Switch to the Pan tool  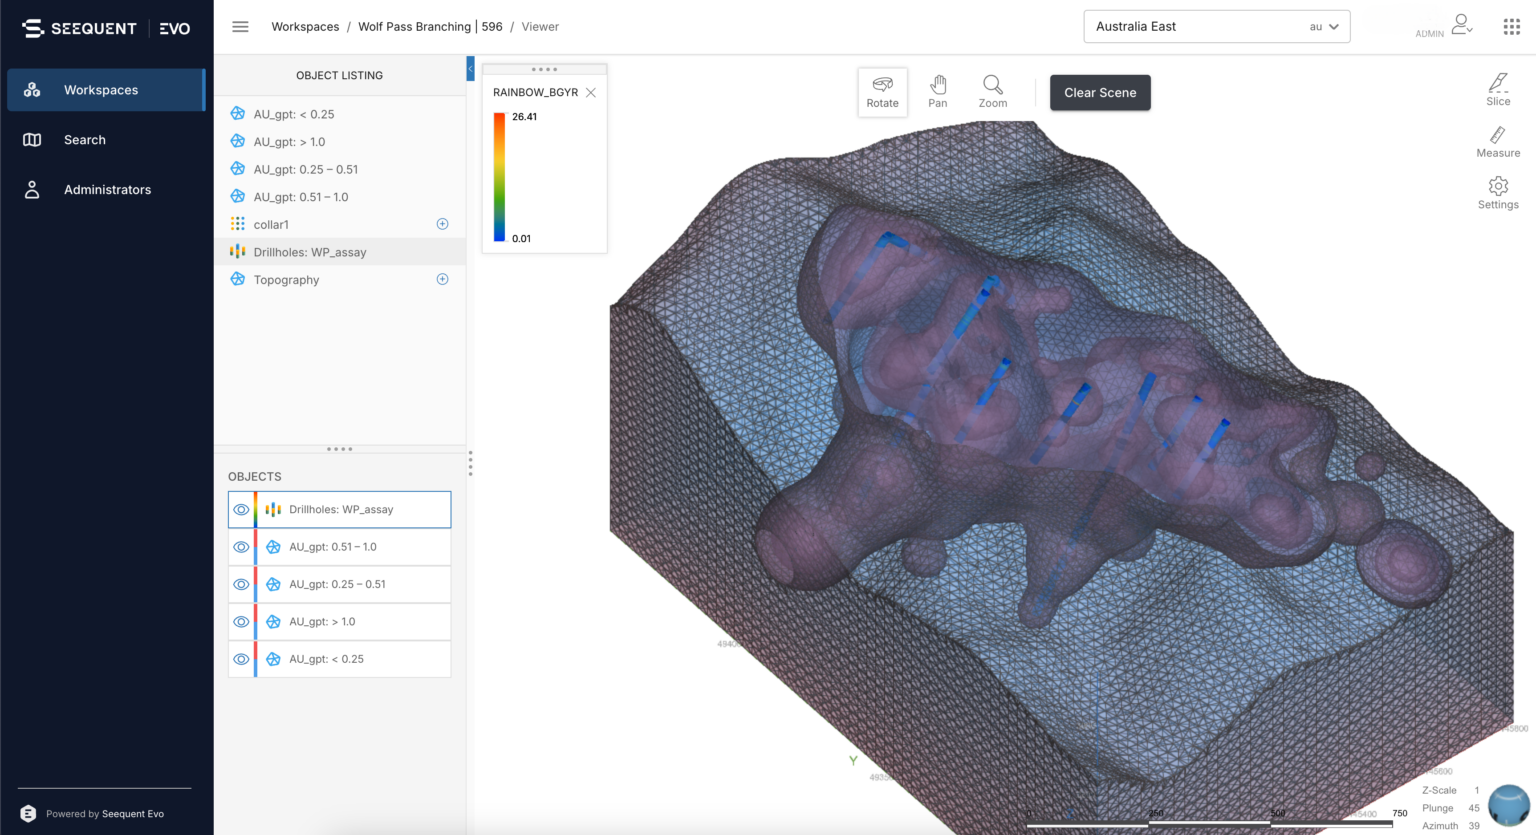click(x=937, y=91)
